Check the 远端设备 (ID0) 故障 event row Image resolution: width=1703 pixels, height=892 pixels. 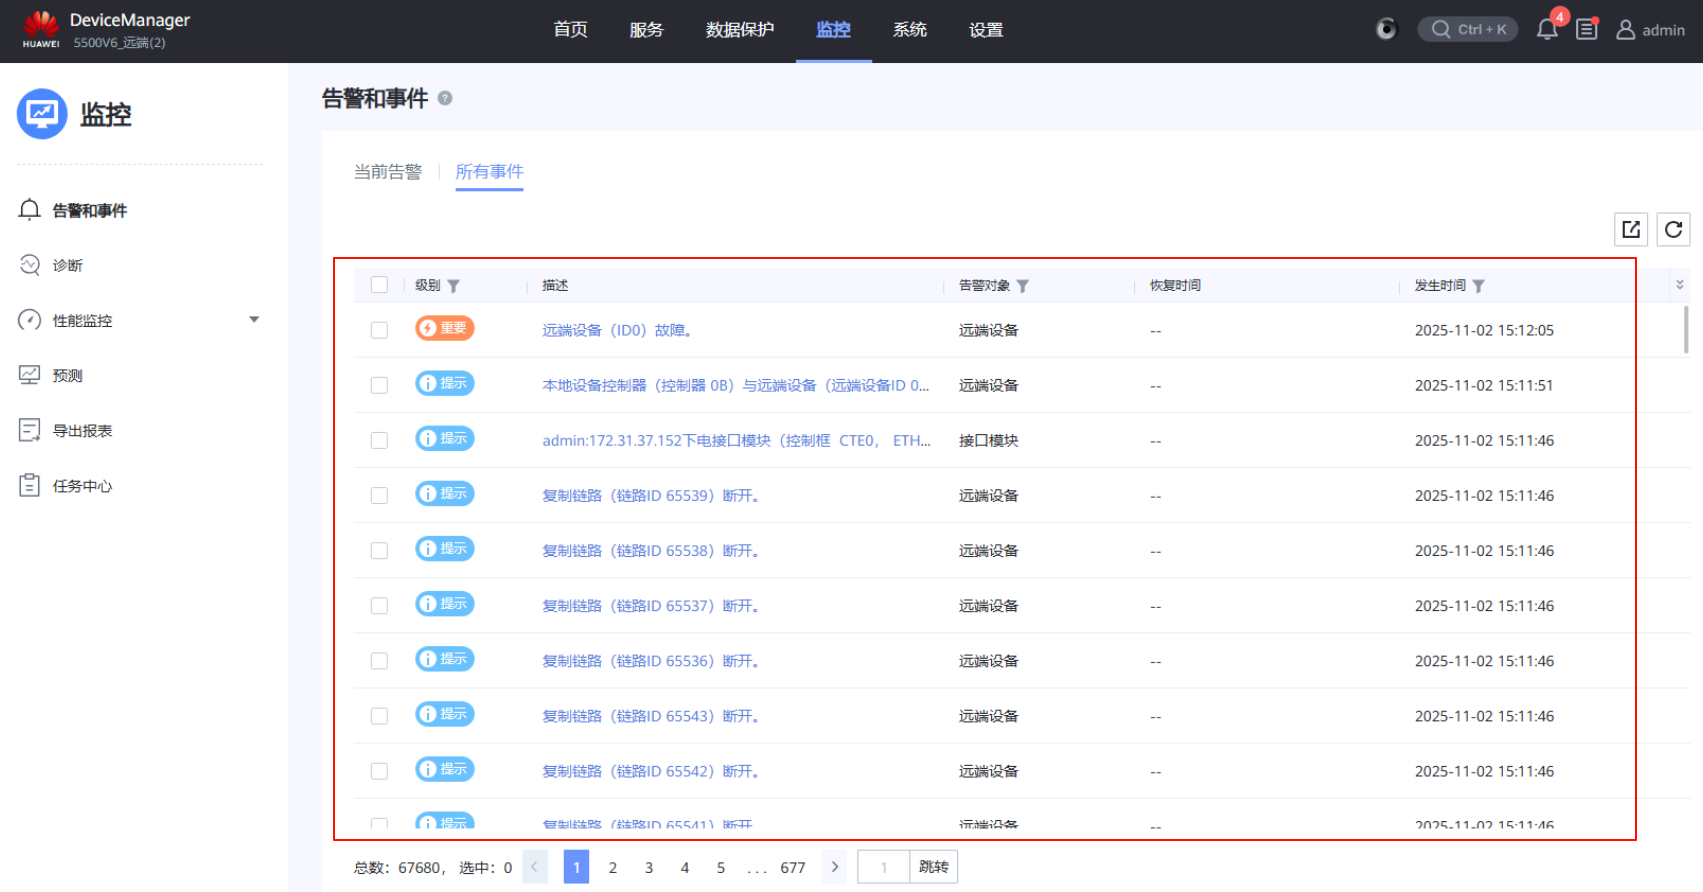pos(379,330)
